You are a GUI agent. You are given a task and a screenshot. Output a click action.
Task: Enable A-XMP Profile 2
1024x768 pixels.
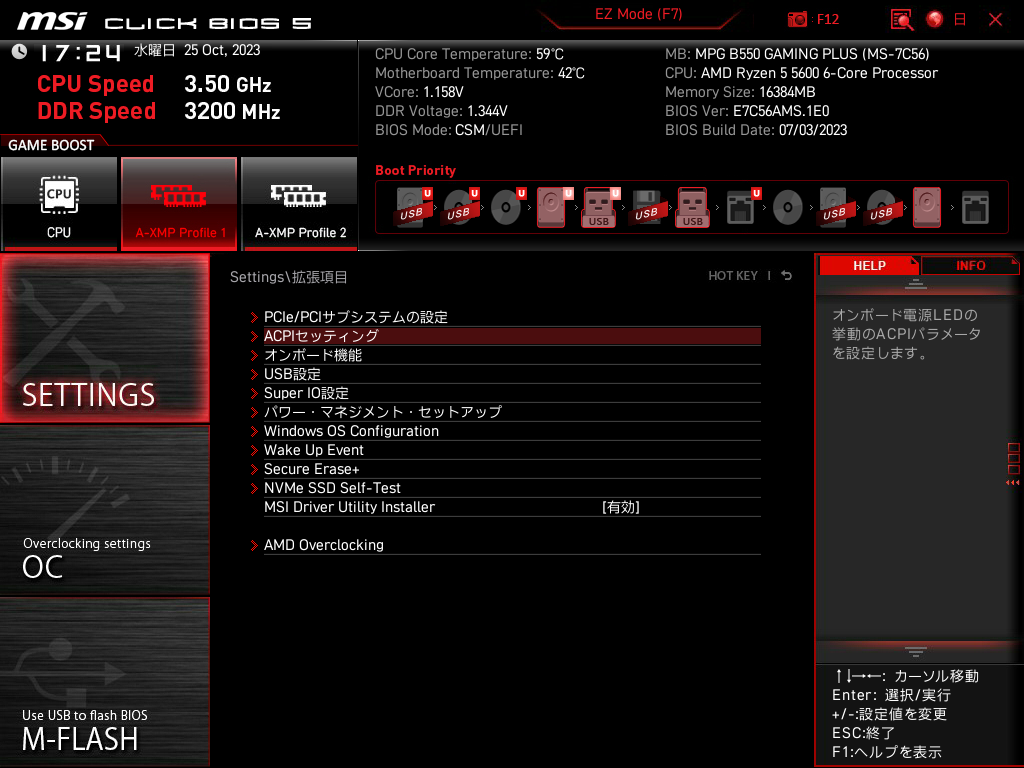pyautogui.click(x=299, y=203)
